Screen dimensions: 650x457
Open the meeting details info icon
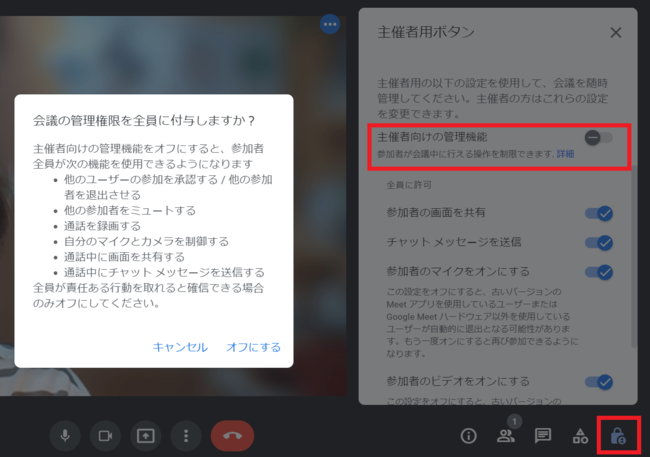[468, 436]
